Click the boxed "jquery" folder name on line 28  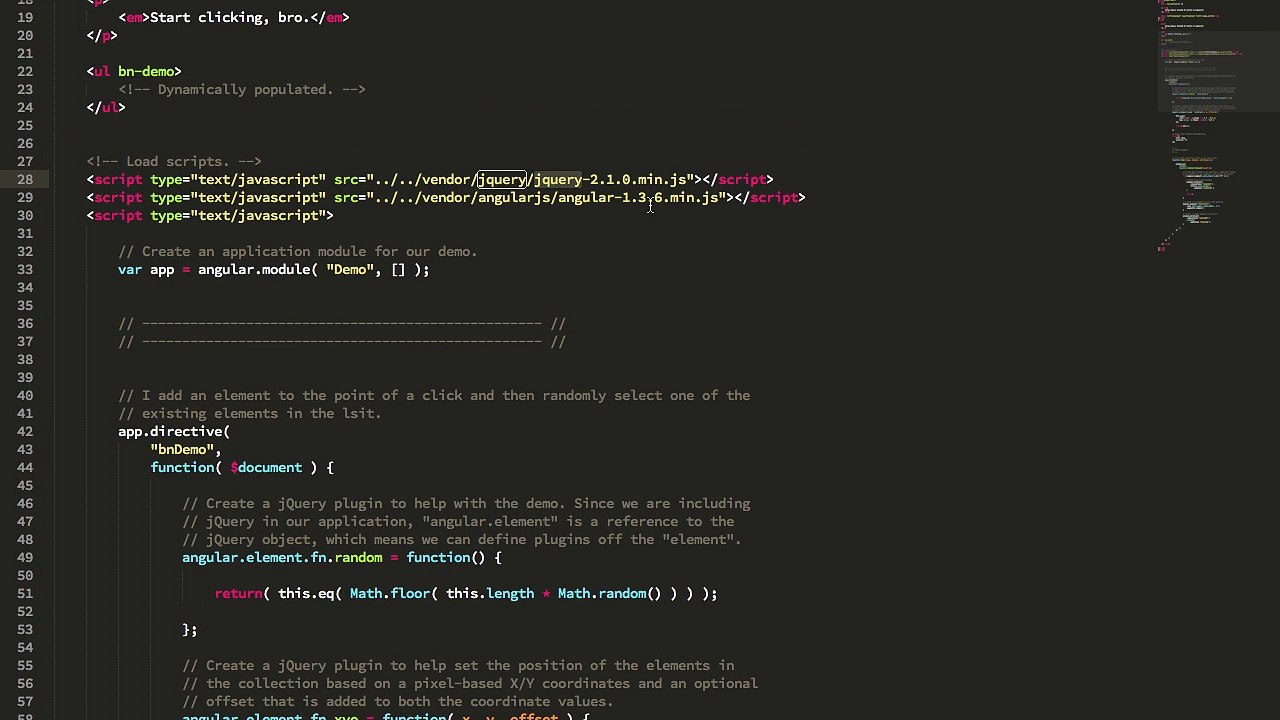pos(501,180)
